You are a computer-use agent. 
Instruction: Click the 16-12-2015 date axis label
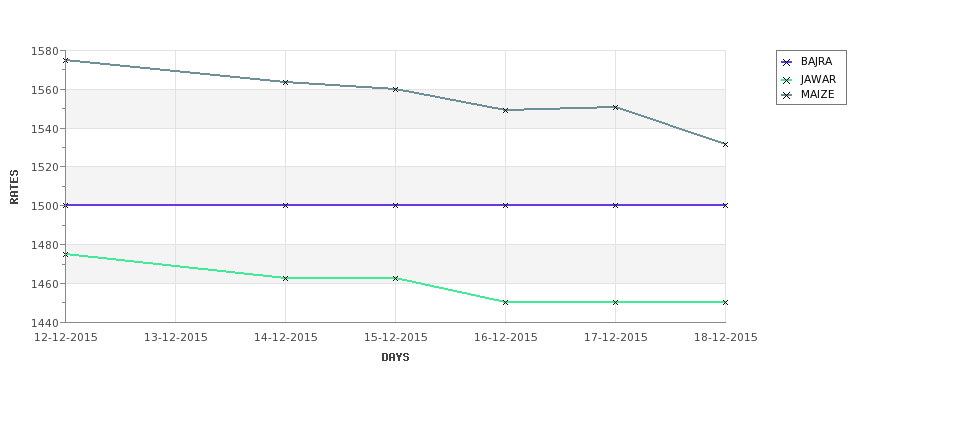click(x=506, y=338)
